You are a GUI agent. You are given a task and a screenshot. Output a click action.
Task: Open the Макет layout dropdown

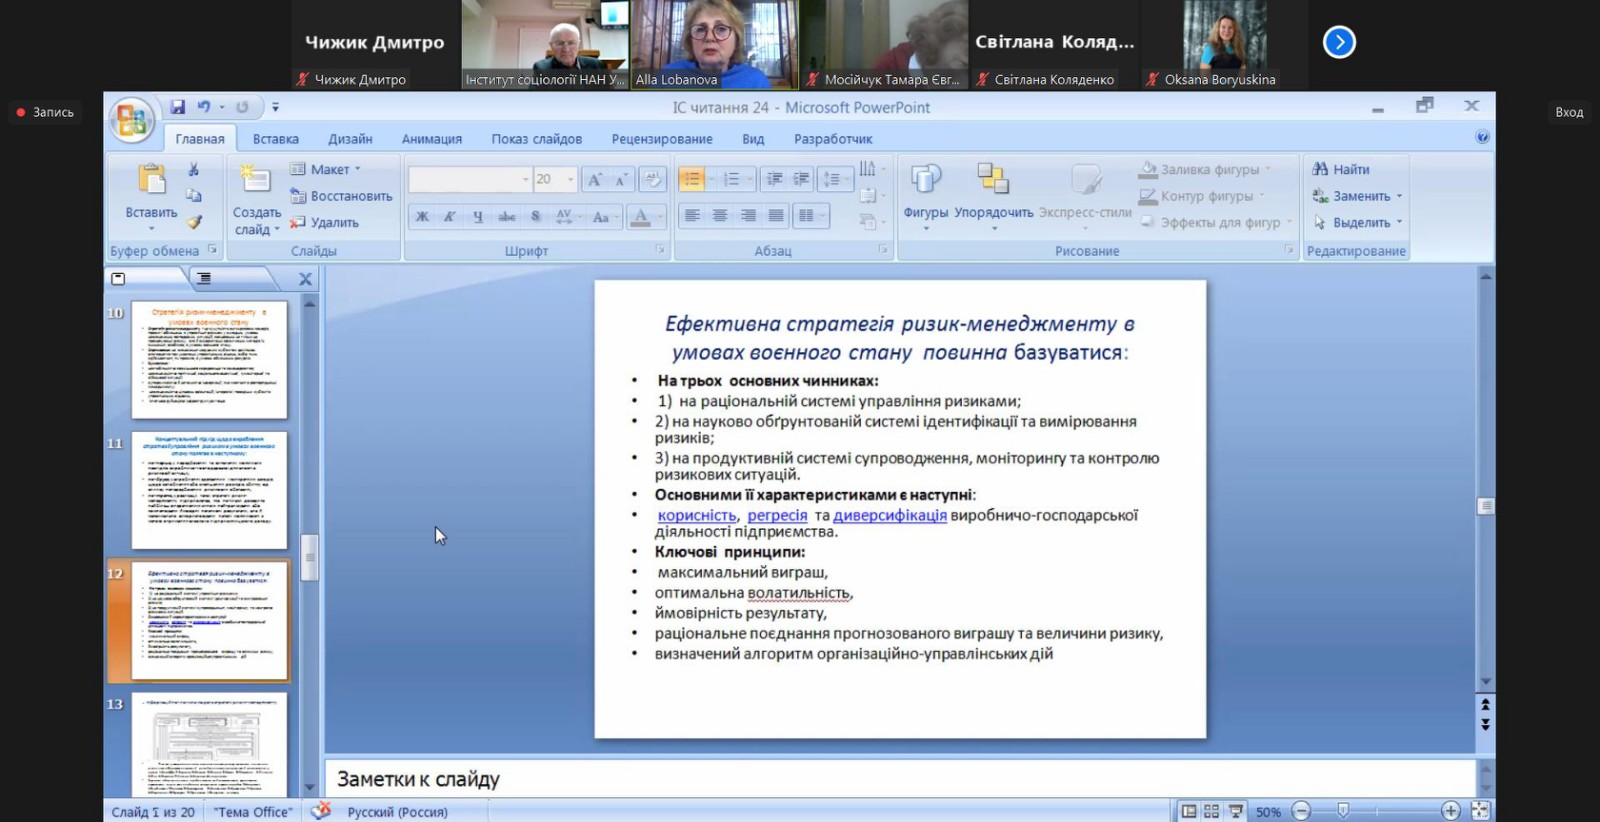(x=326, y=169)
